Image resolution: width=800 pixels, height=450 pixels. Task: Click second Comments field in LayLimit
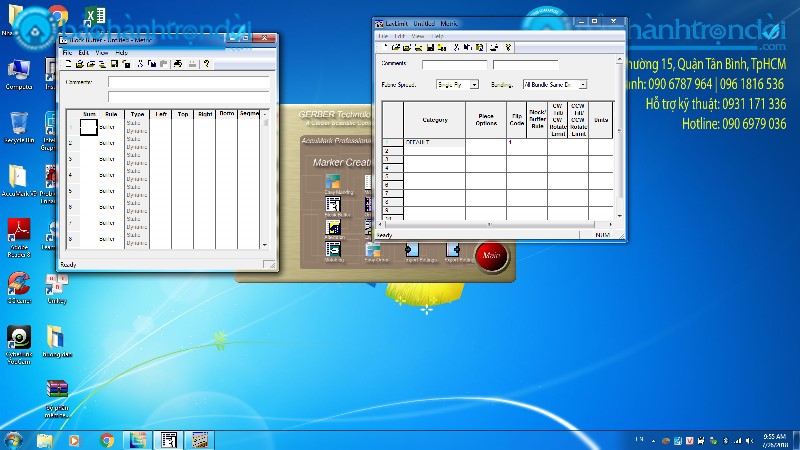[526, 65]
